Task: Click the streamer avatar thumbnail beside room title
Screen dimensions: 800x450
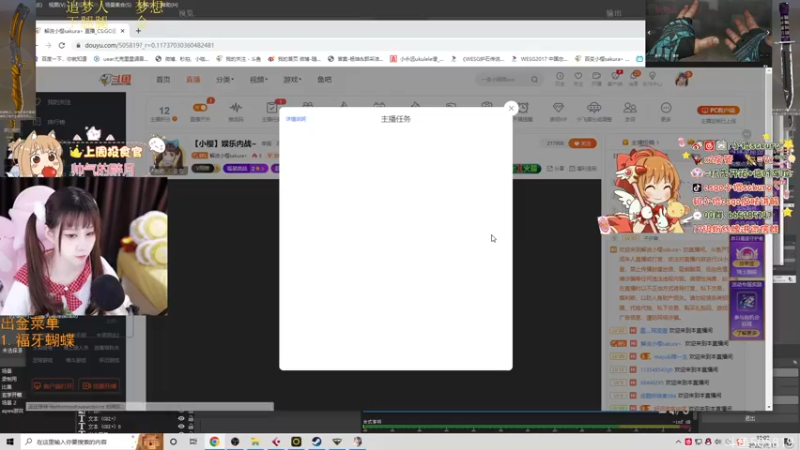Action: click(x=169, y=156)
